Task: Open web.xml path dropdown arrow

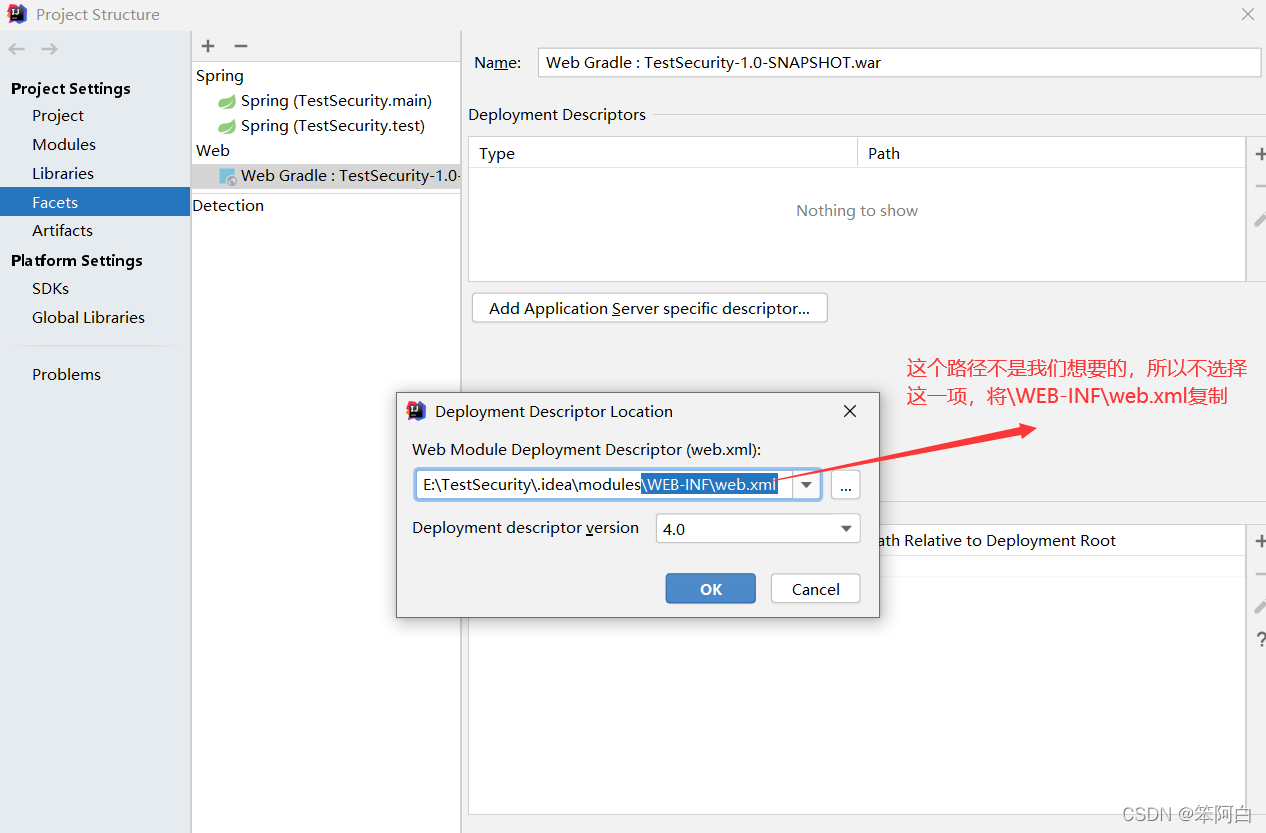Action: point(806,485)
